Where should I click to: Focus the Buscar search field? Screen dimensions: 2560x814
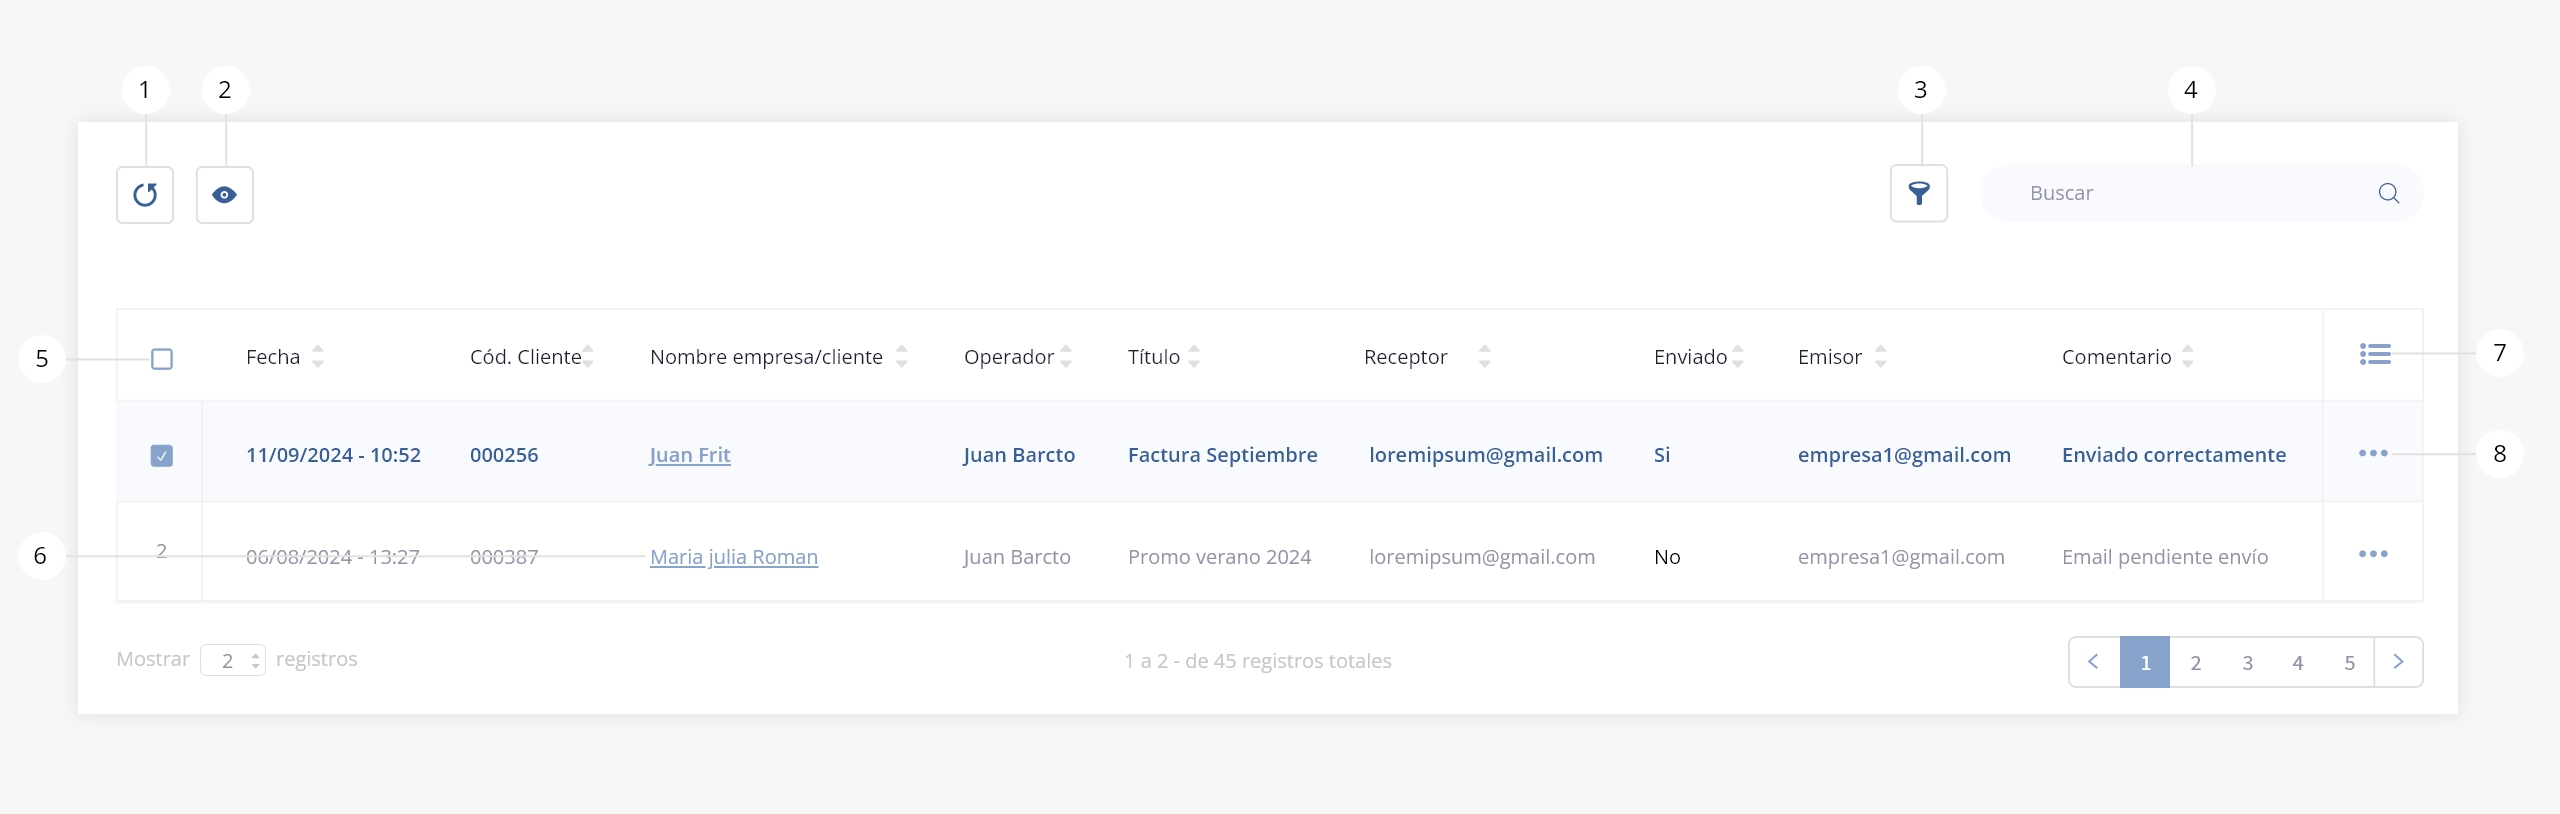point(2180,193)
